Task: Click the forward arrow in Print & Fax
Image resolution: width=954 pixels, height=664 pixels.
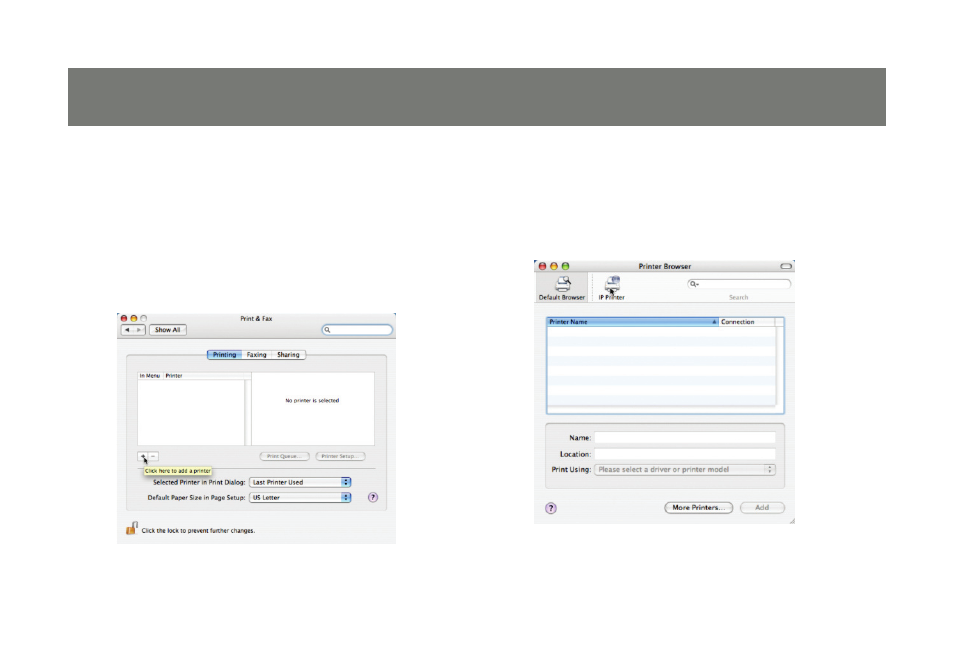Action: pos(139,330)
